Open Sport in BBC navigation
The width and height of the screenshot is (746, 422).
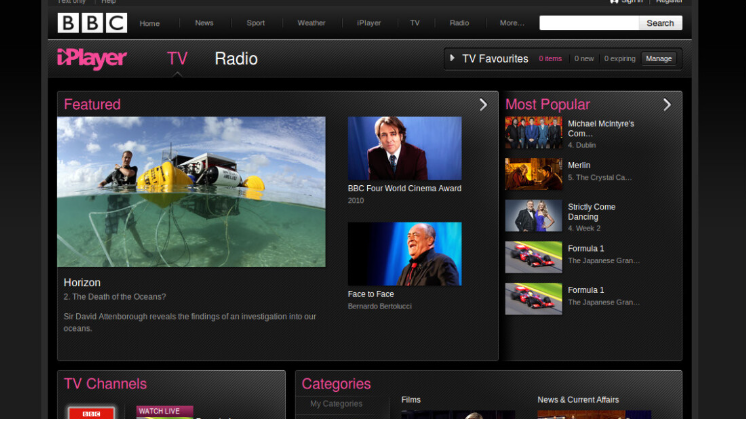(255, 23)
